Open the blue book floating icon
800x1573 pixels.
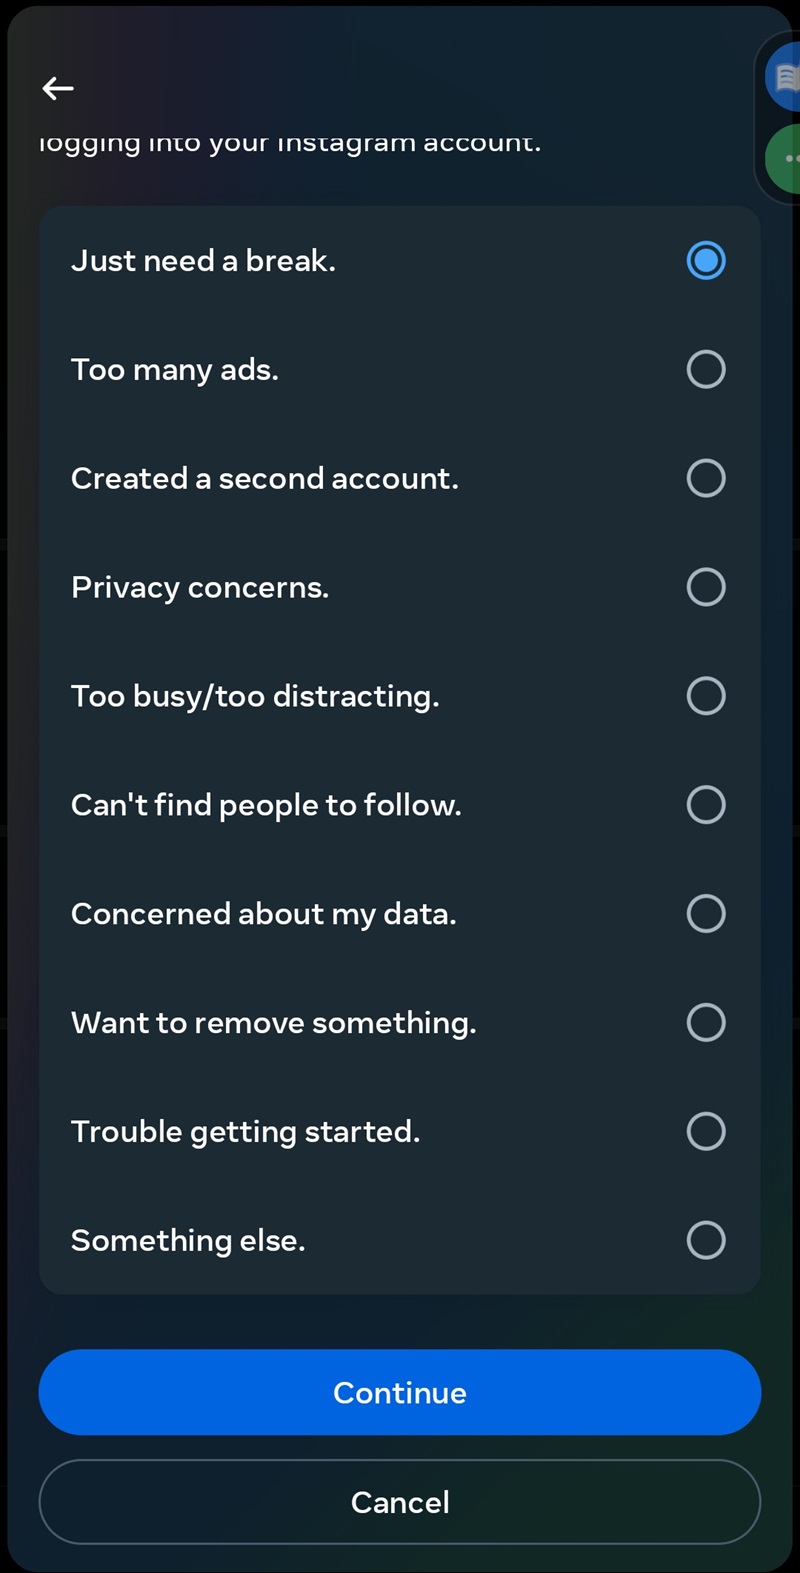[785, 77]
